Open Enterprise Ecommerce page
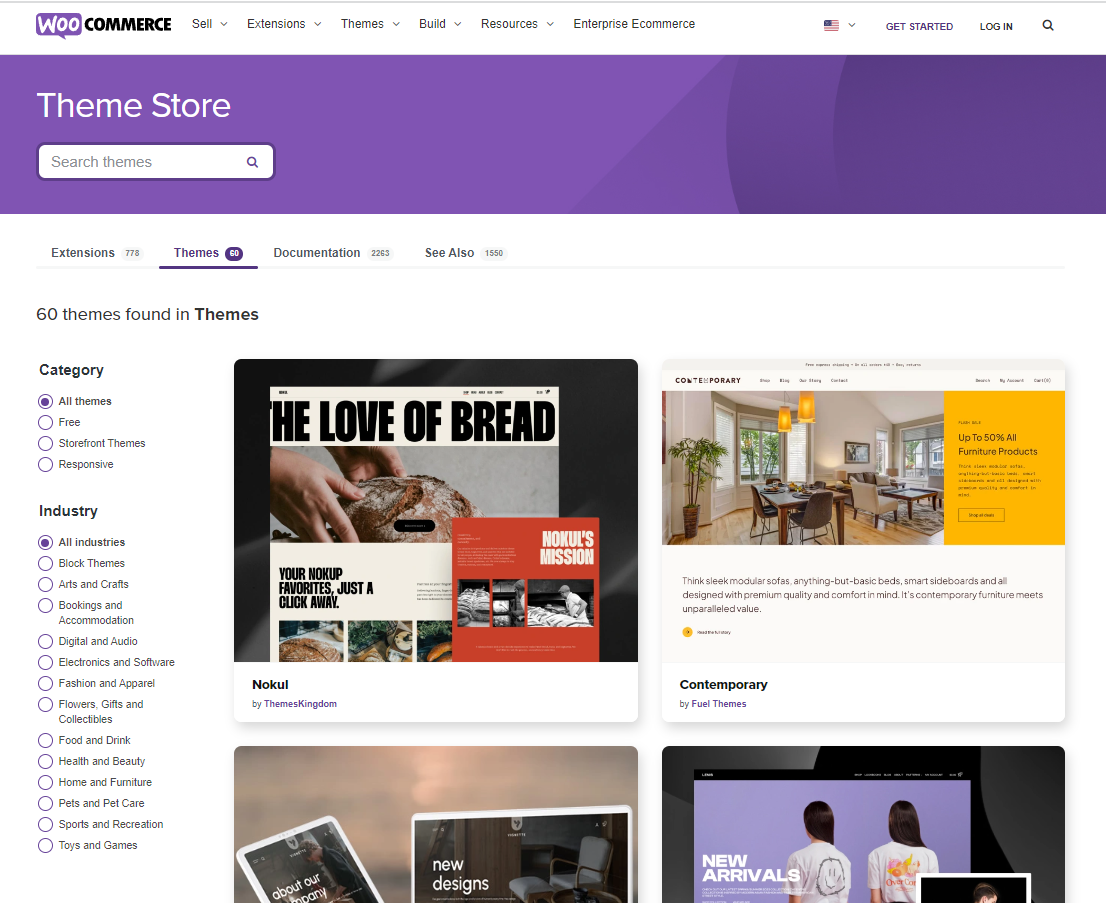 (634, 24)
